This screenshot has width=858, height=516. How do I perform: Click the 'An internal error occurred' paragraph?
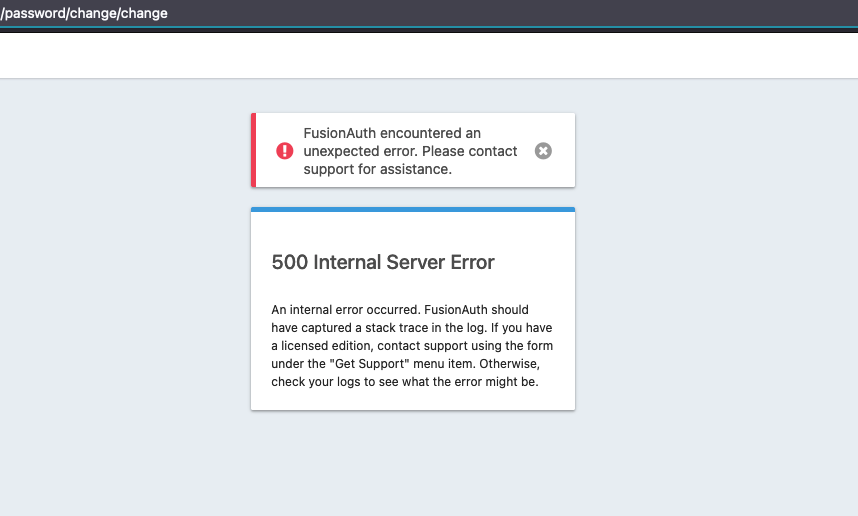[x=412, y=346]
